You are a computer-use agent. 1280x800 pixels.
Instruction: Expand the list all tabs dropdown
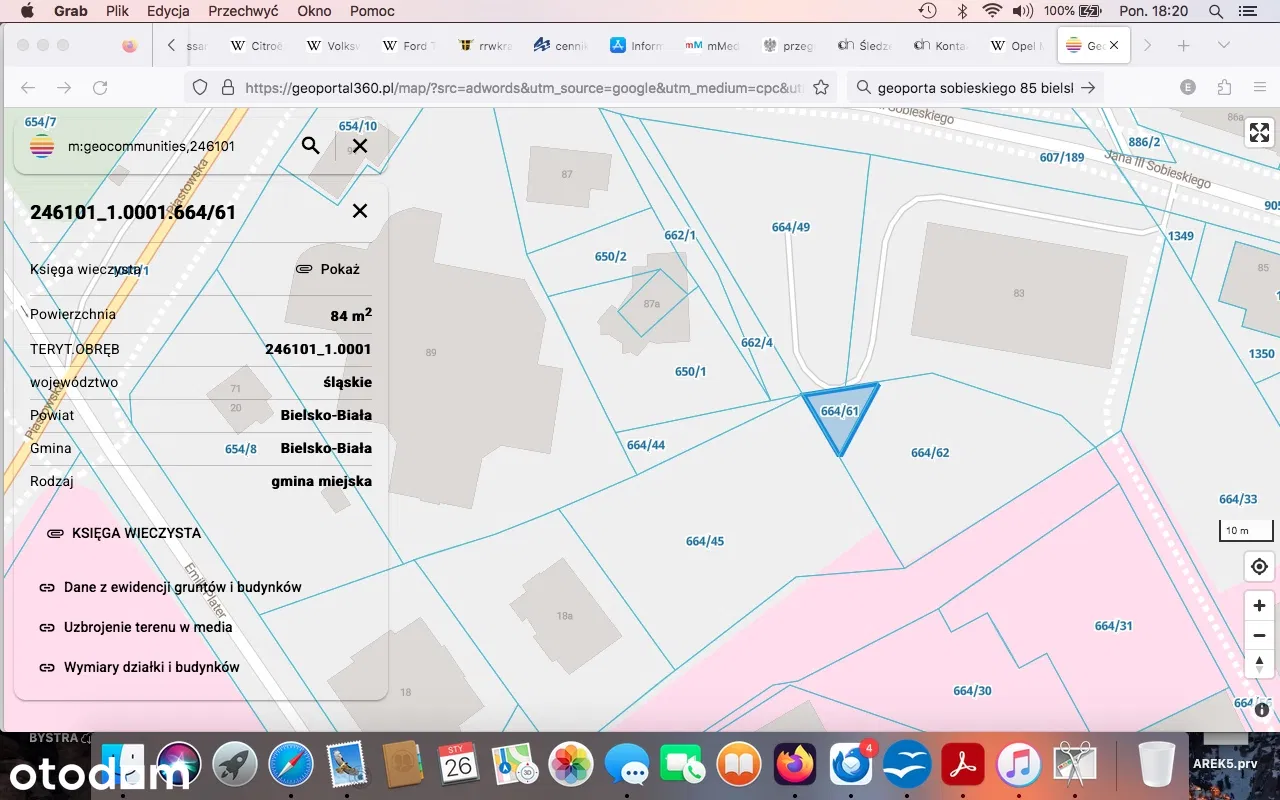point(1223,46)
